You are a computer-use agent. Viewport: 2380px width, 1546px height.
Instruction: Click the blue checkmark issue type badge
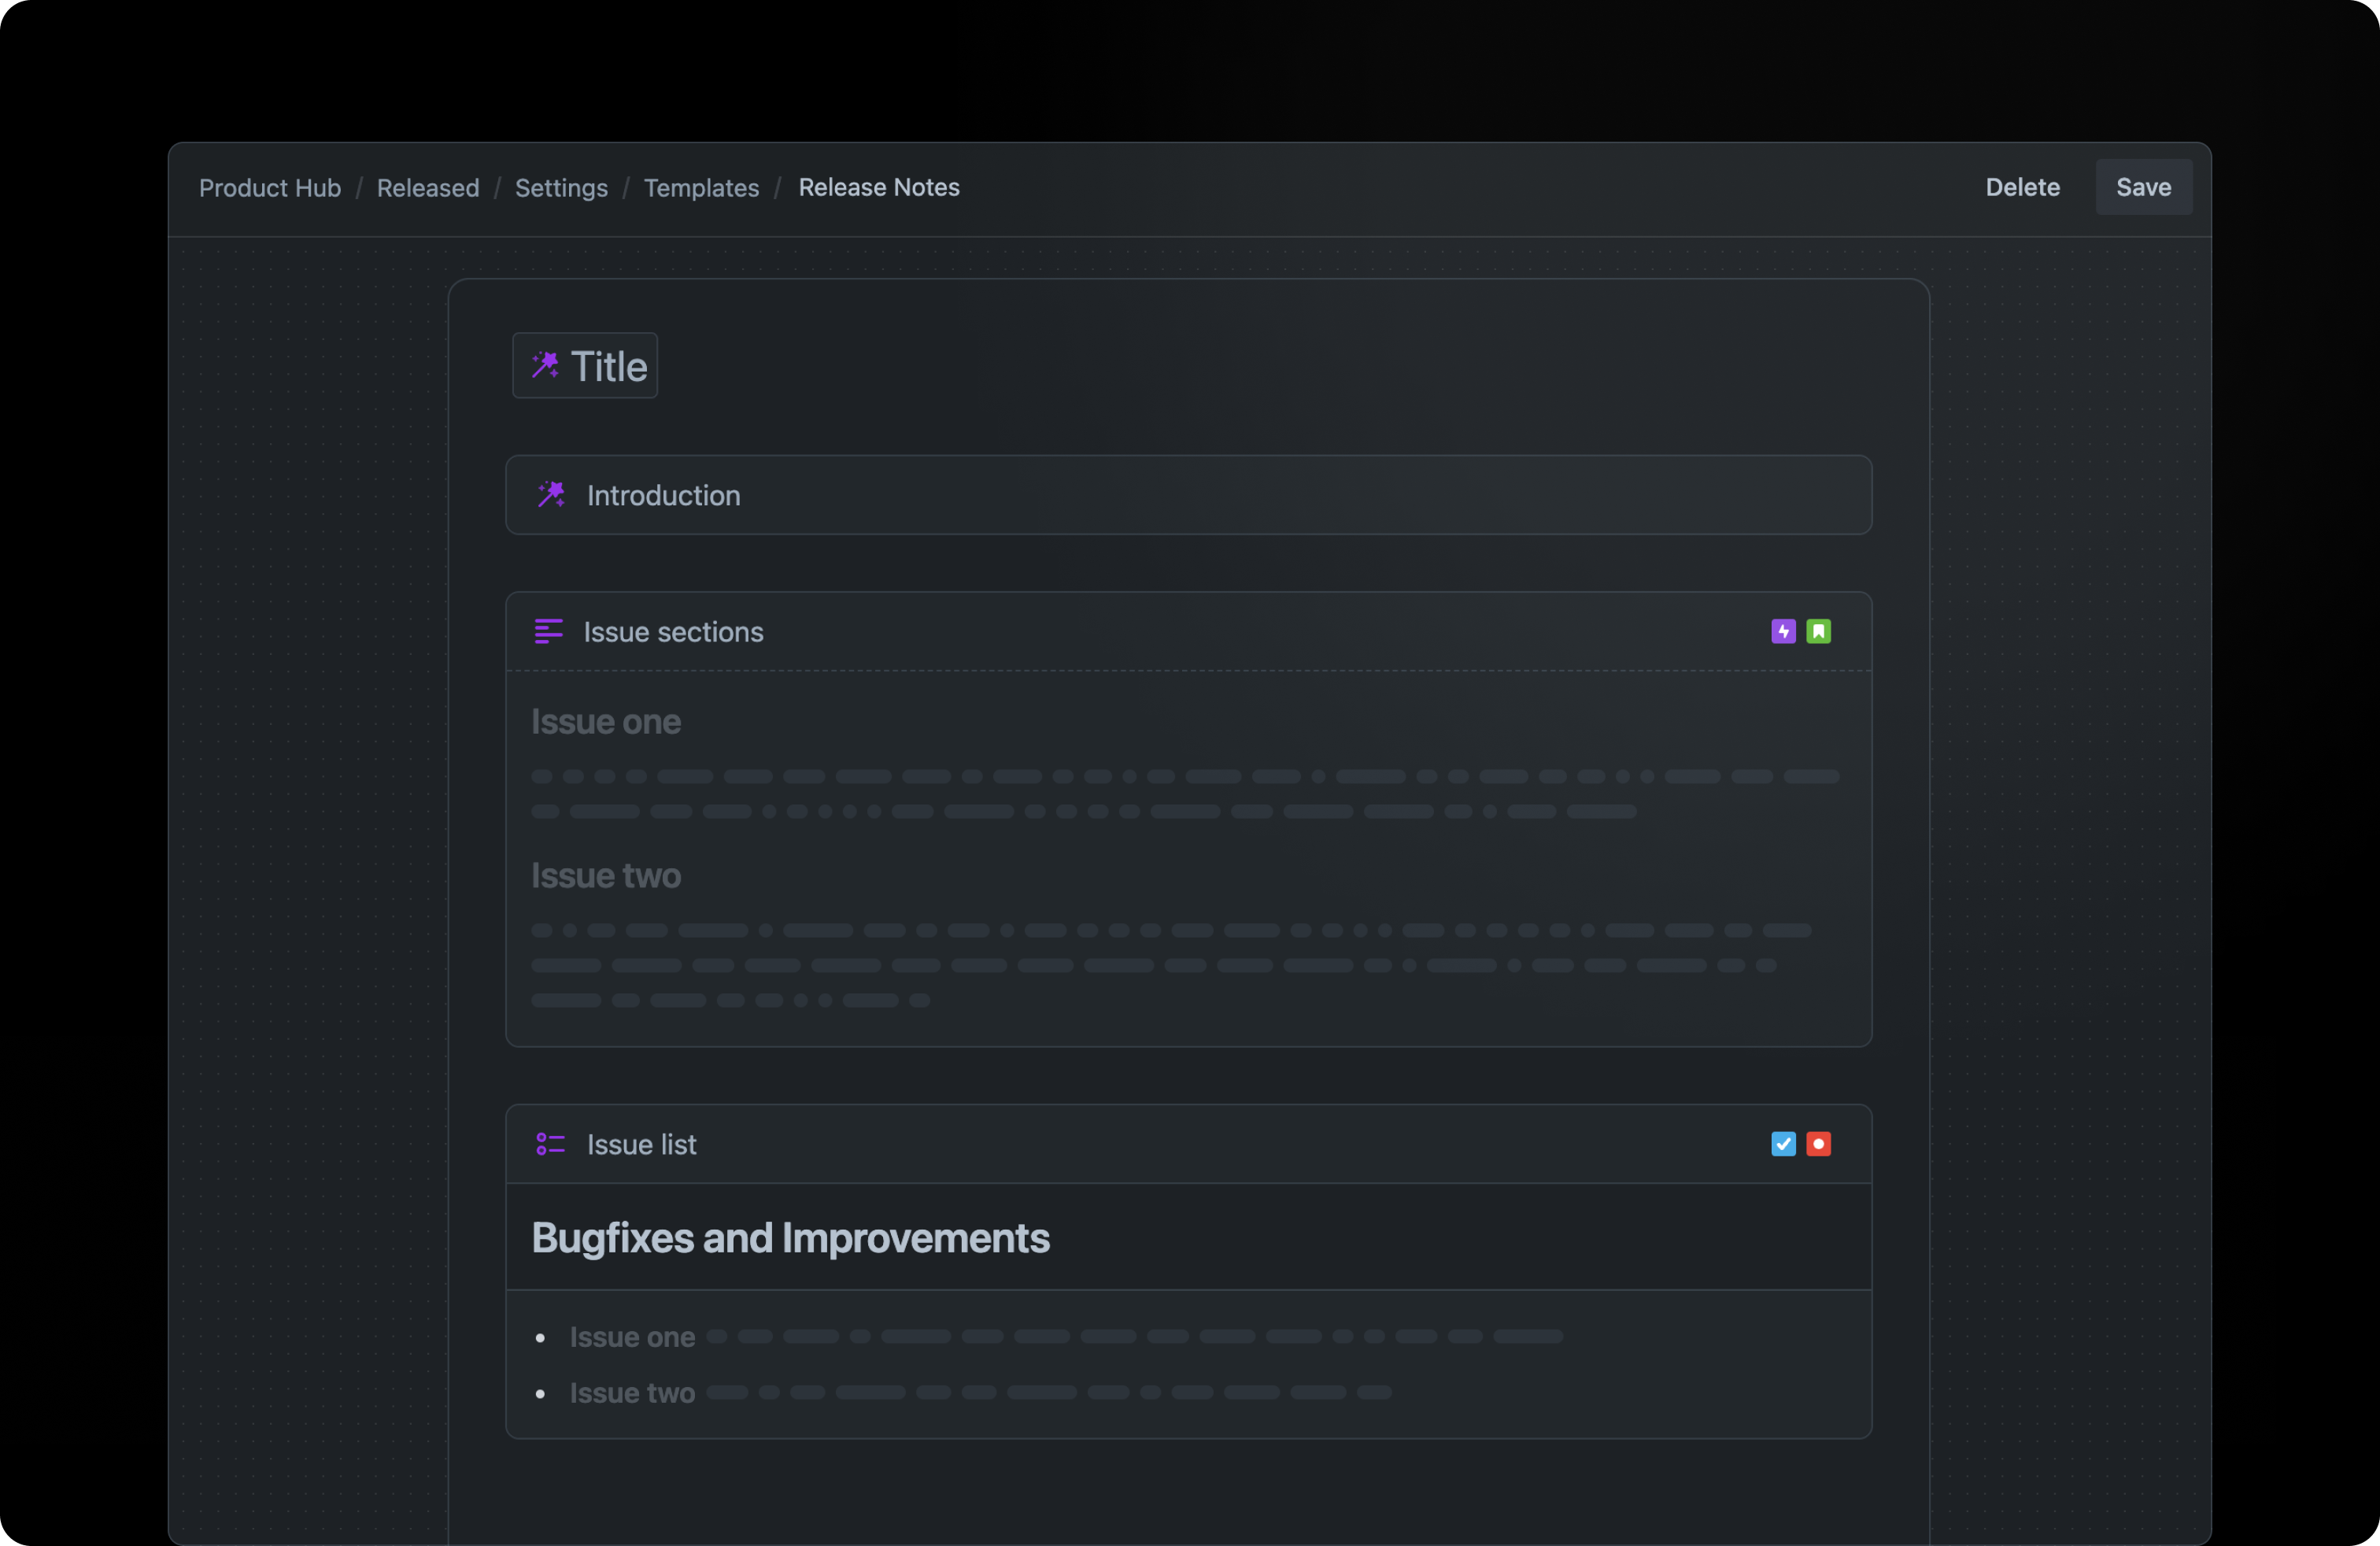click(x=1783, y=1143)
